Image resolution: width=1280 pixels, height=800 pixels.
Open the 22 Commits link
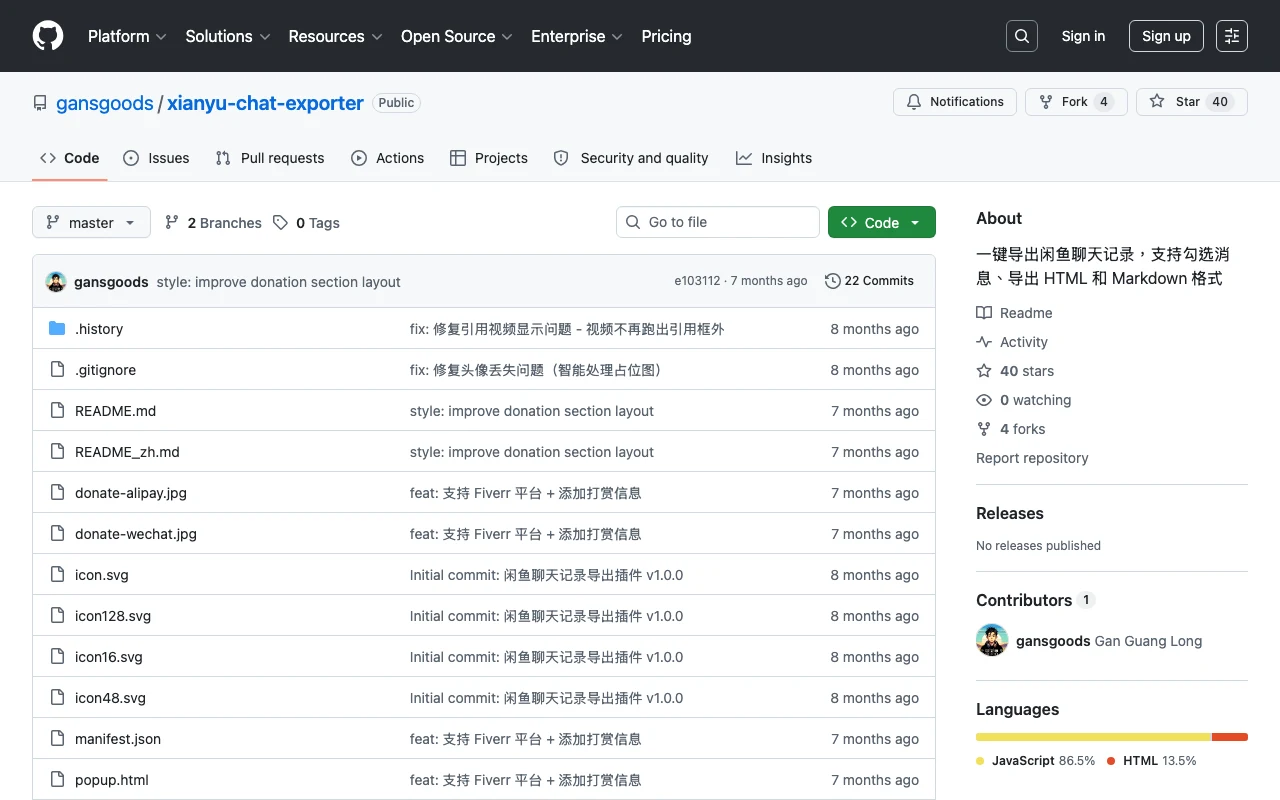point(869,281)
